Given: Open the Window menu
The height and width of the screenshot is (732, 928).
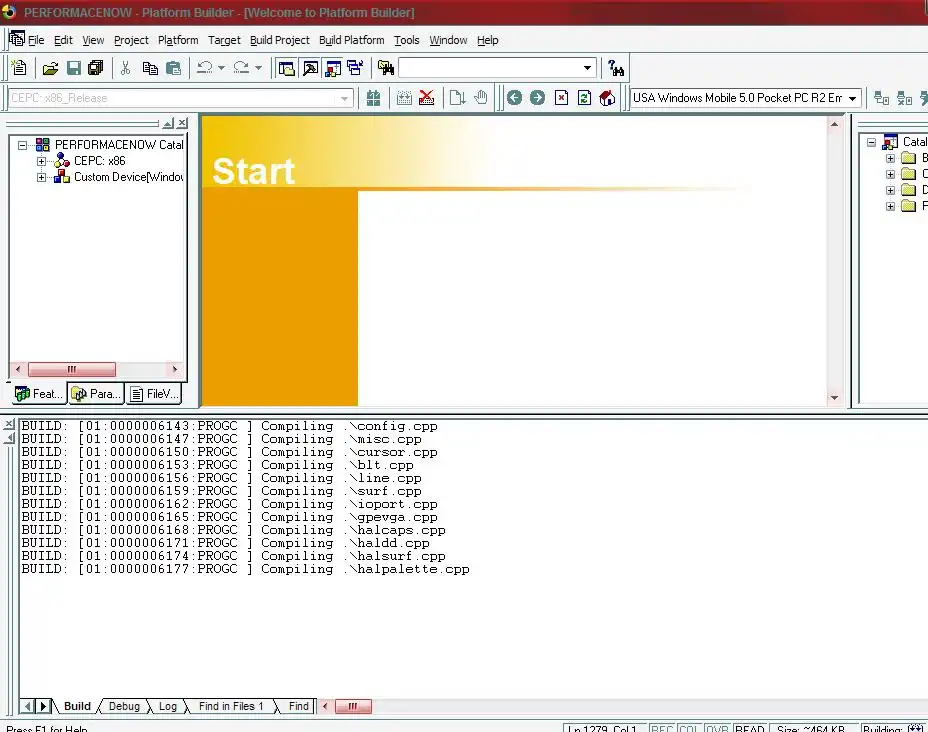Looking at the screenshot, I should tap(449, 40).
